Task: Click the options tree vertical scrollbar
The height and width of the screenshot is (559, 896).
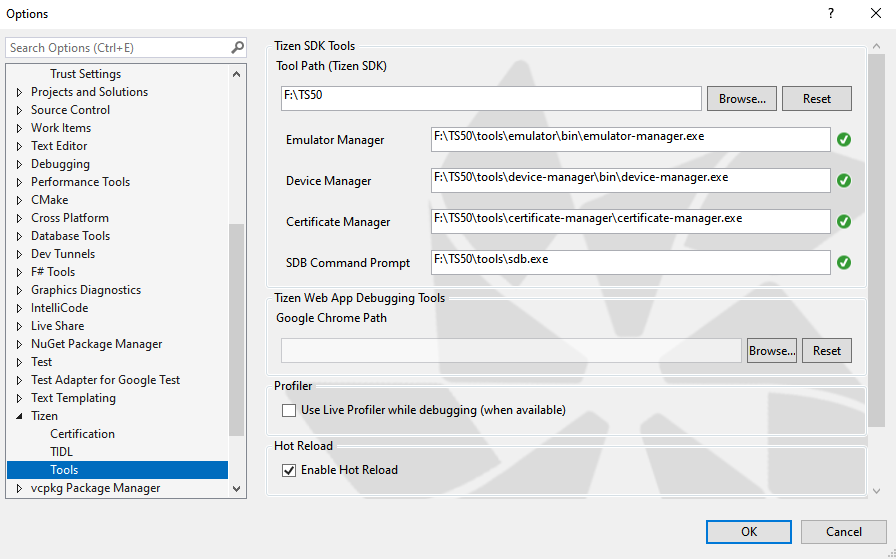Action: 237,330
